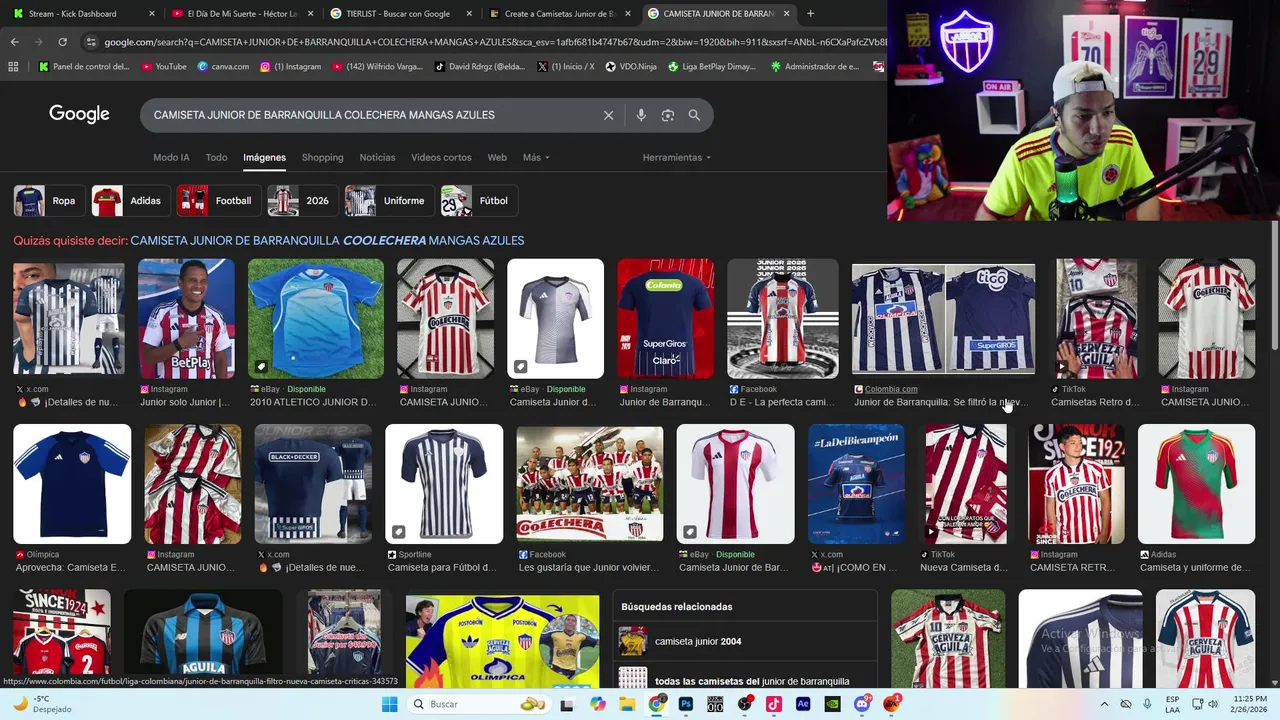Filter images by Football chip
The height and width of the screenshot is (720, 1280).
point(218,201)
